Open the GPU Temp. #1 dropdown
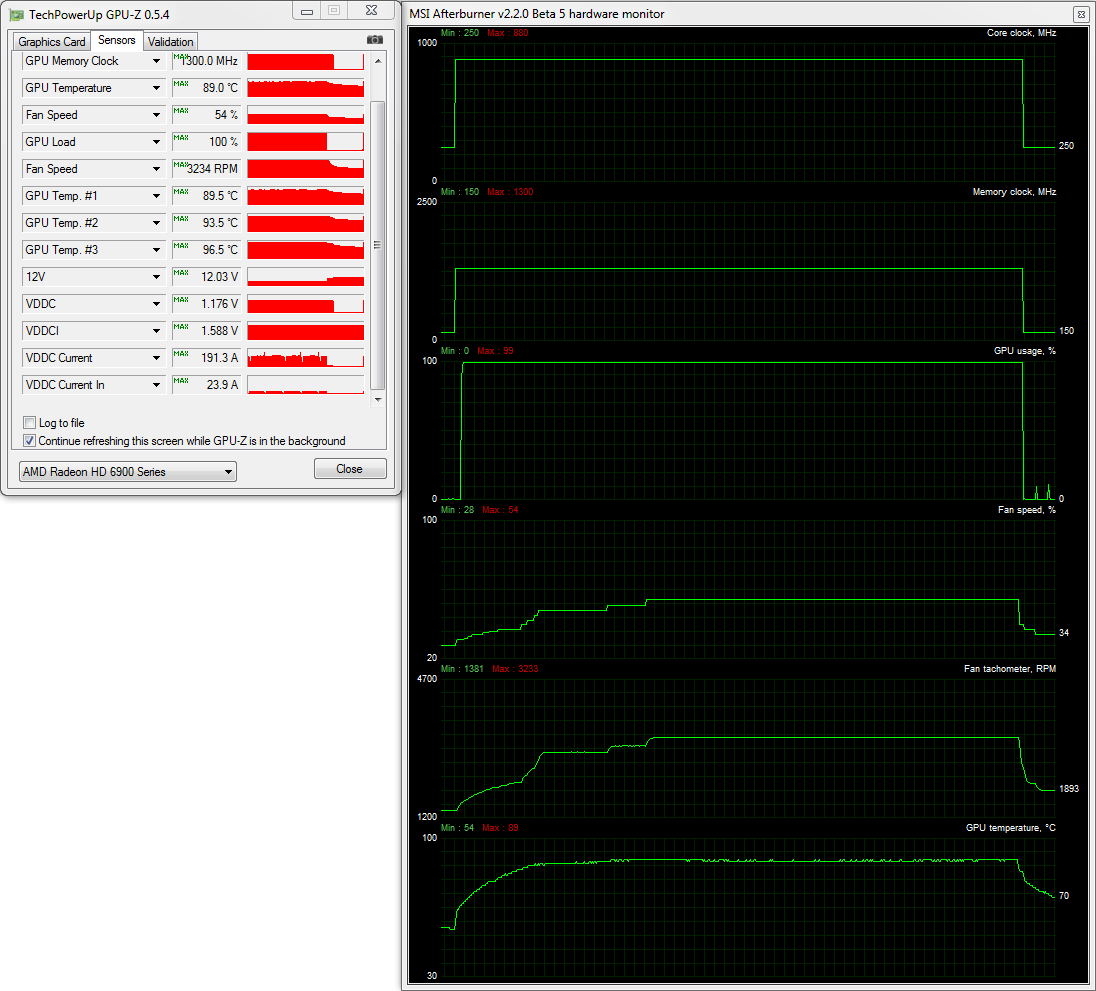1096x991 pixels. click(x=156, y=196)
